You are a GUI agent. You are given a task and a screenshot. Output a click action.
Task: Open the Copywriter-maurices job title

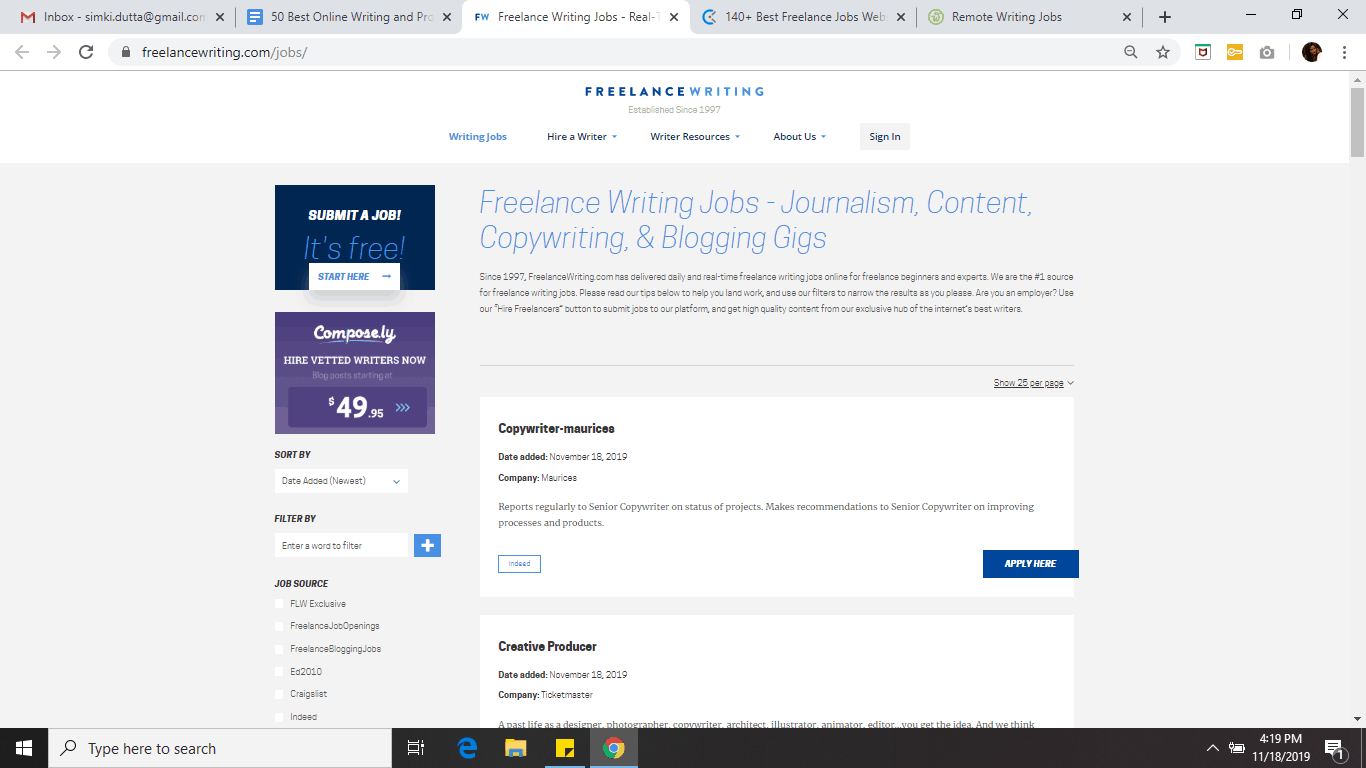tap(556, 429)
